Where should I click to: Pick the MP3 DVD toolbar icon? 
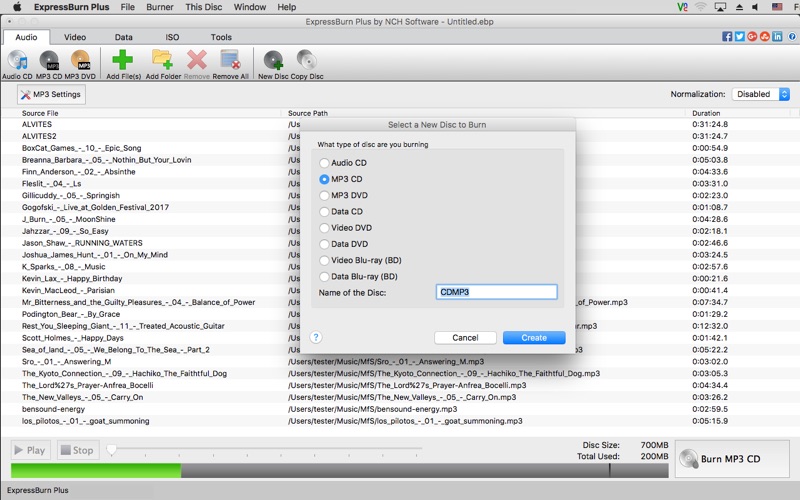[x=80, y=65]
